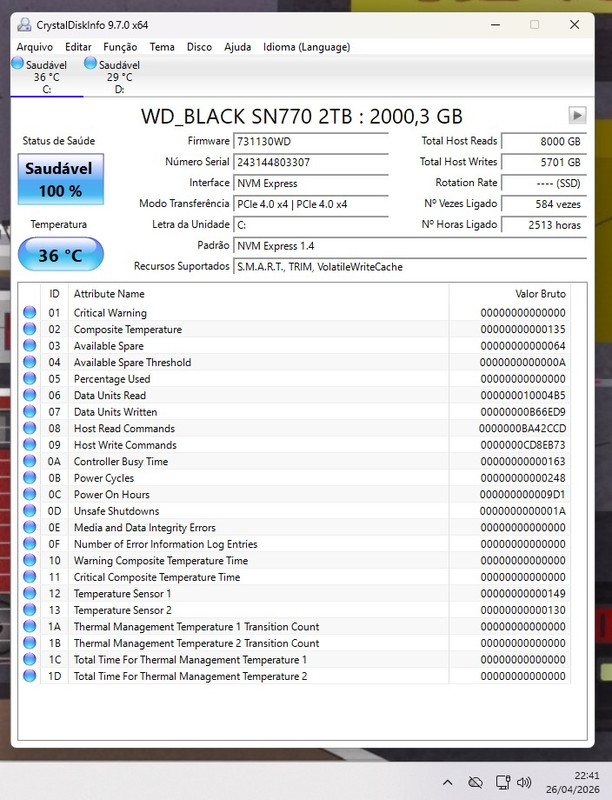
Task: Click the status icon for Available Spare Threshold
Action: (x=30, y=362)
